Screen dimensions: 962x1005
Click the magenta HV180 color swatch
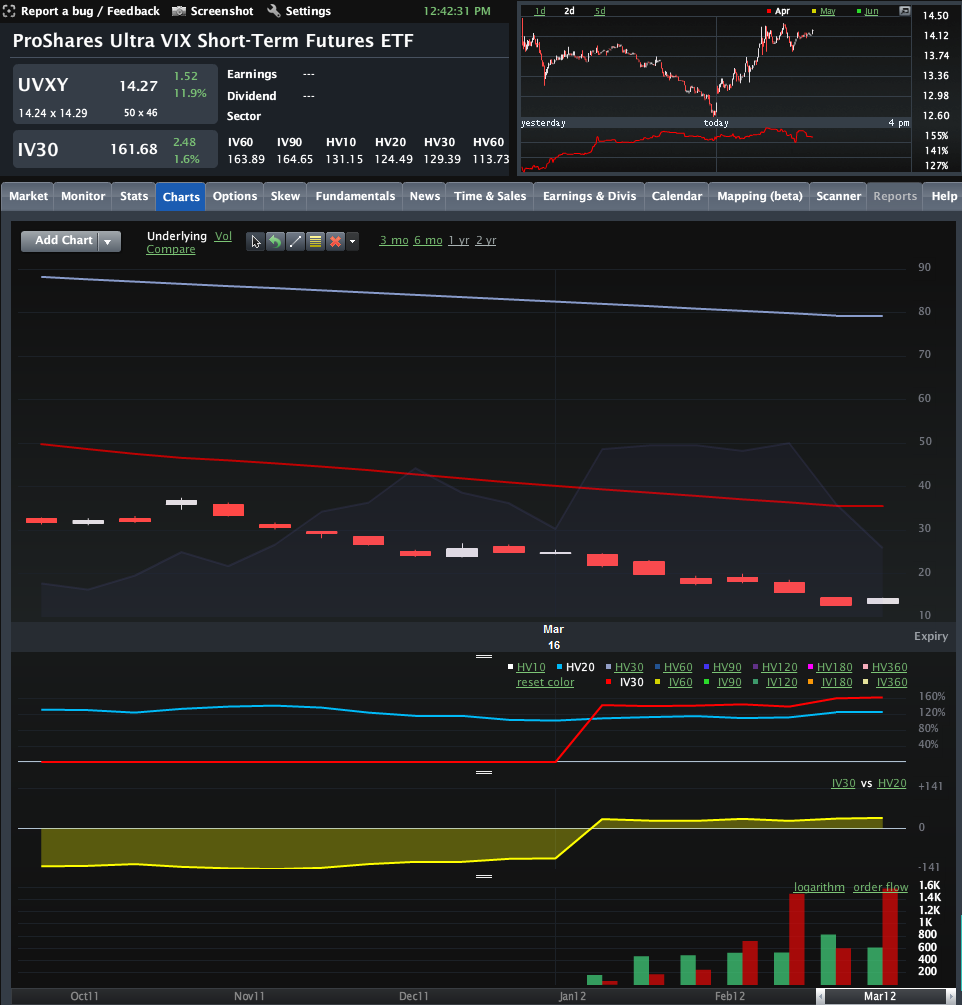810,667
